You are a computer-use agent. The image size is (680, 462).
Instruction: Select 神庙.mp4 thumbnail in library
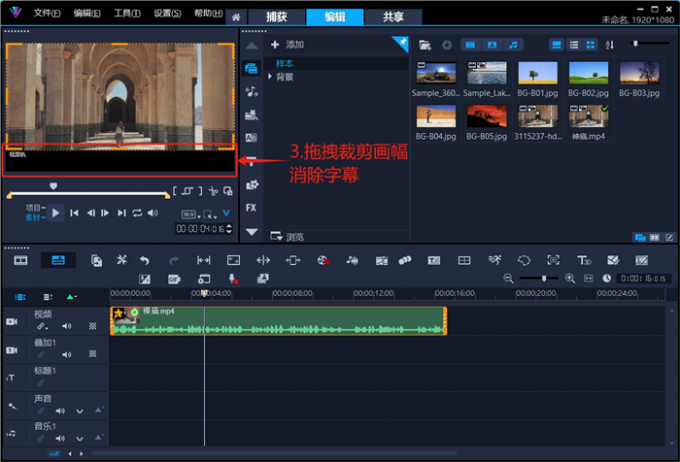(x=588, y=116)
